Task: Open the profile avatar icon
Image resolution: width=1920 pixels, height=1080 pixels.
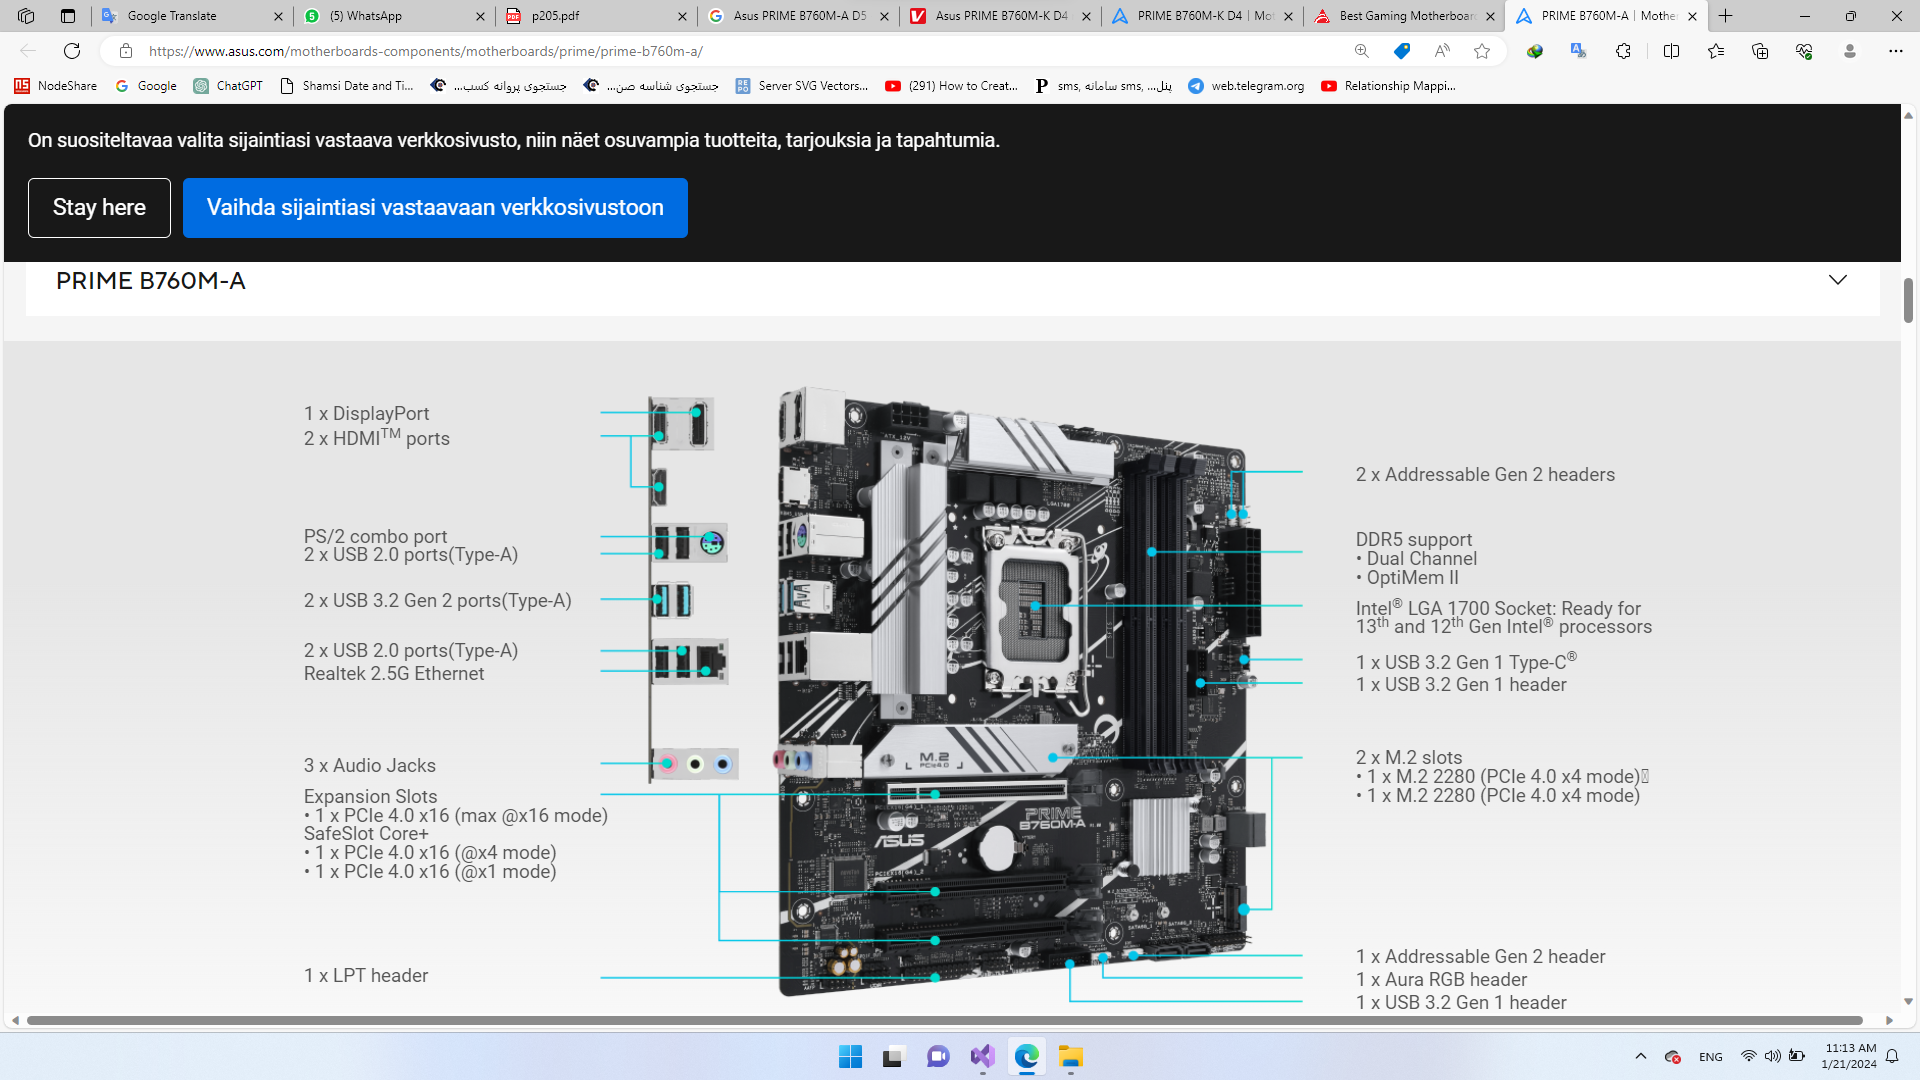Action: tap(1850, 51)
